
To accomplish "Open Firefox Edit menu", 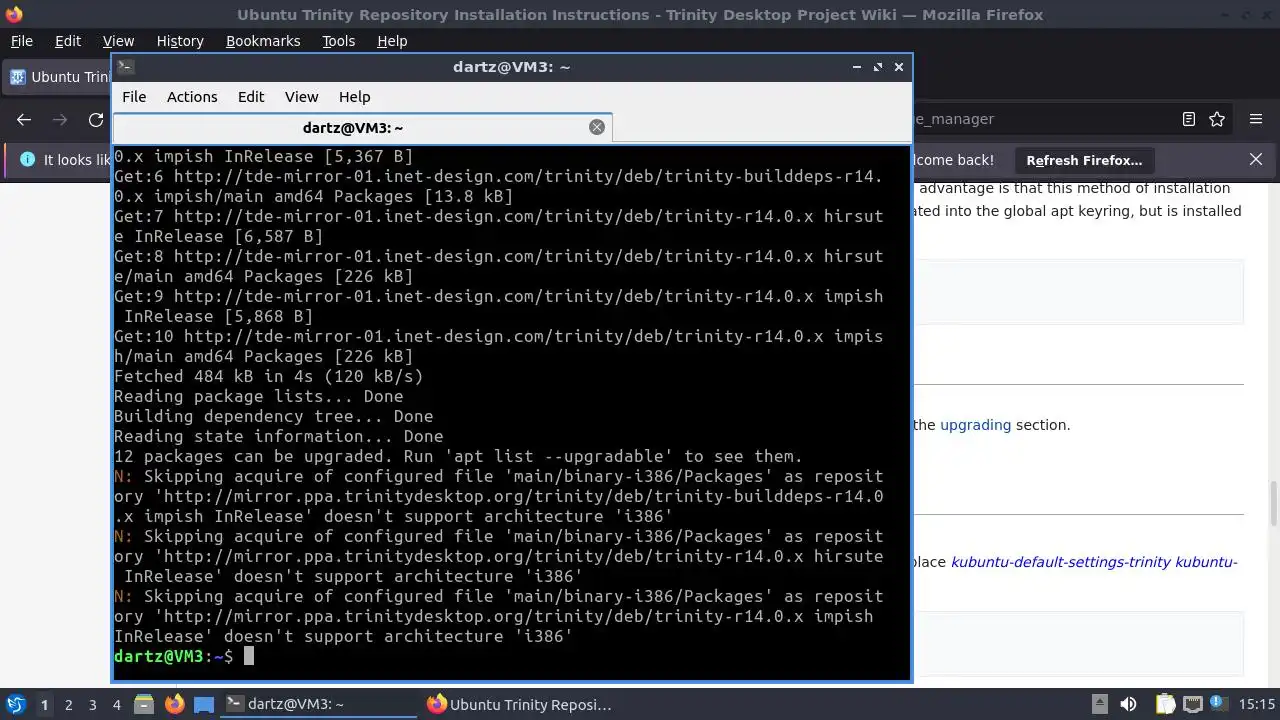I will pyautogui.click(x=68, y=41).
